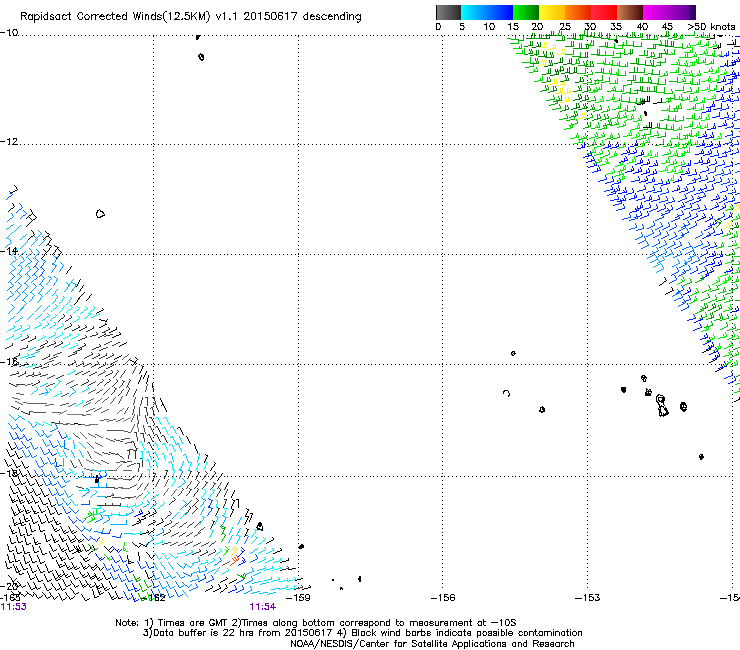Click the latitude label "-10"
740x650 pixels.
click(x=9, y=33)
